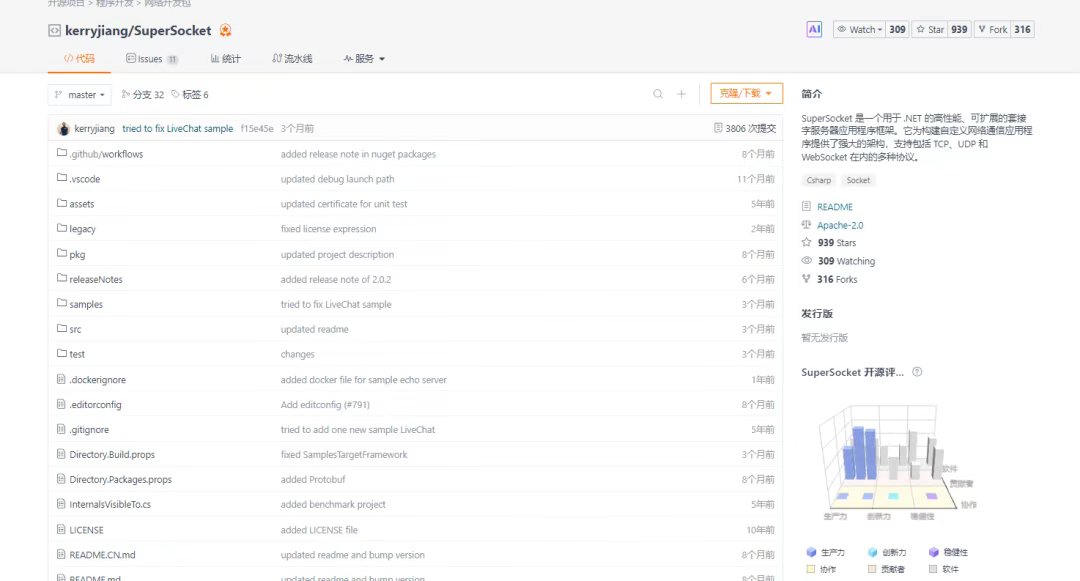This screenshot has height=581, width=1080.
Task: Click the repository code icon beside kerryjiang/SuperSocket
Action: tap(54, 30)
